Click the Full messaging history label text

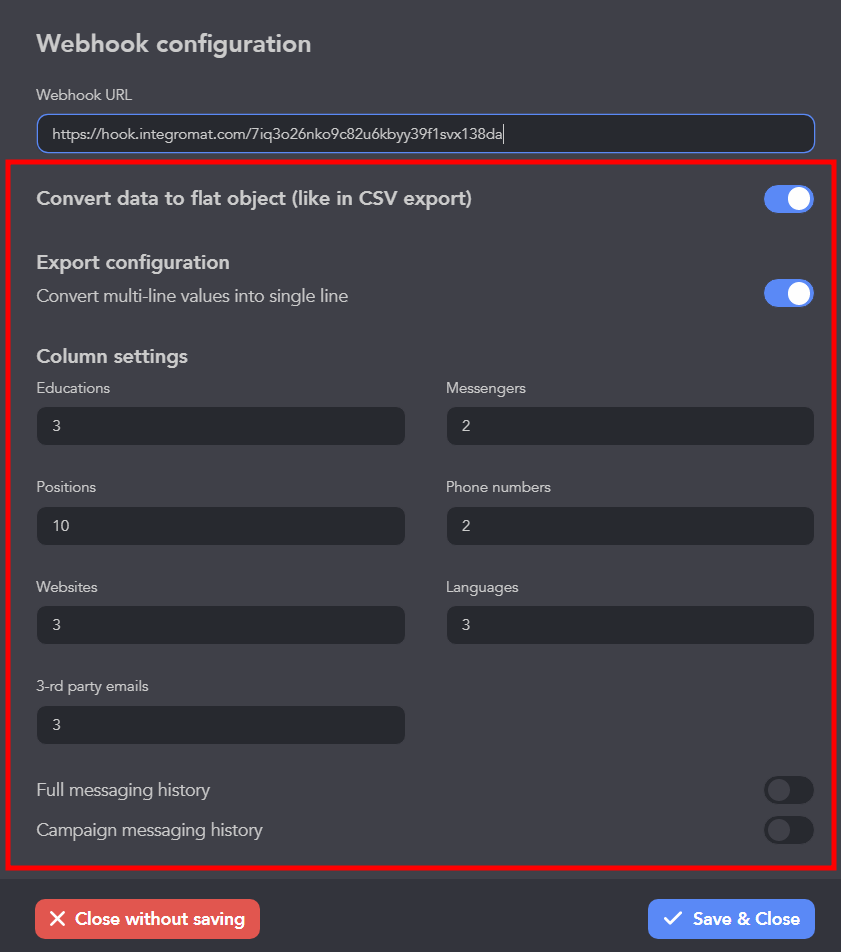123,790
